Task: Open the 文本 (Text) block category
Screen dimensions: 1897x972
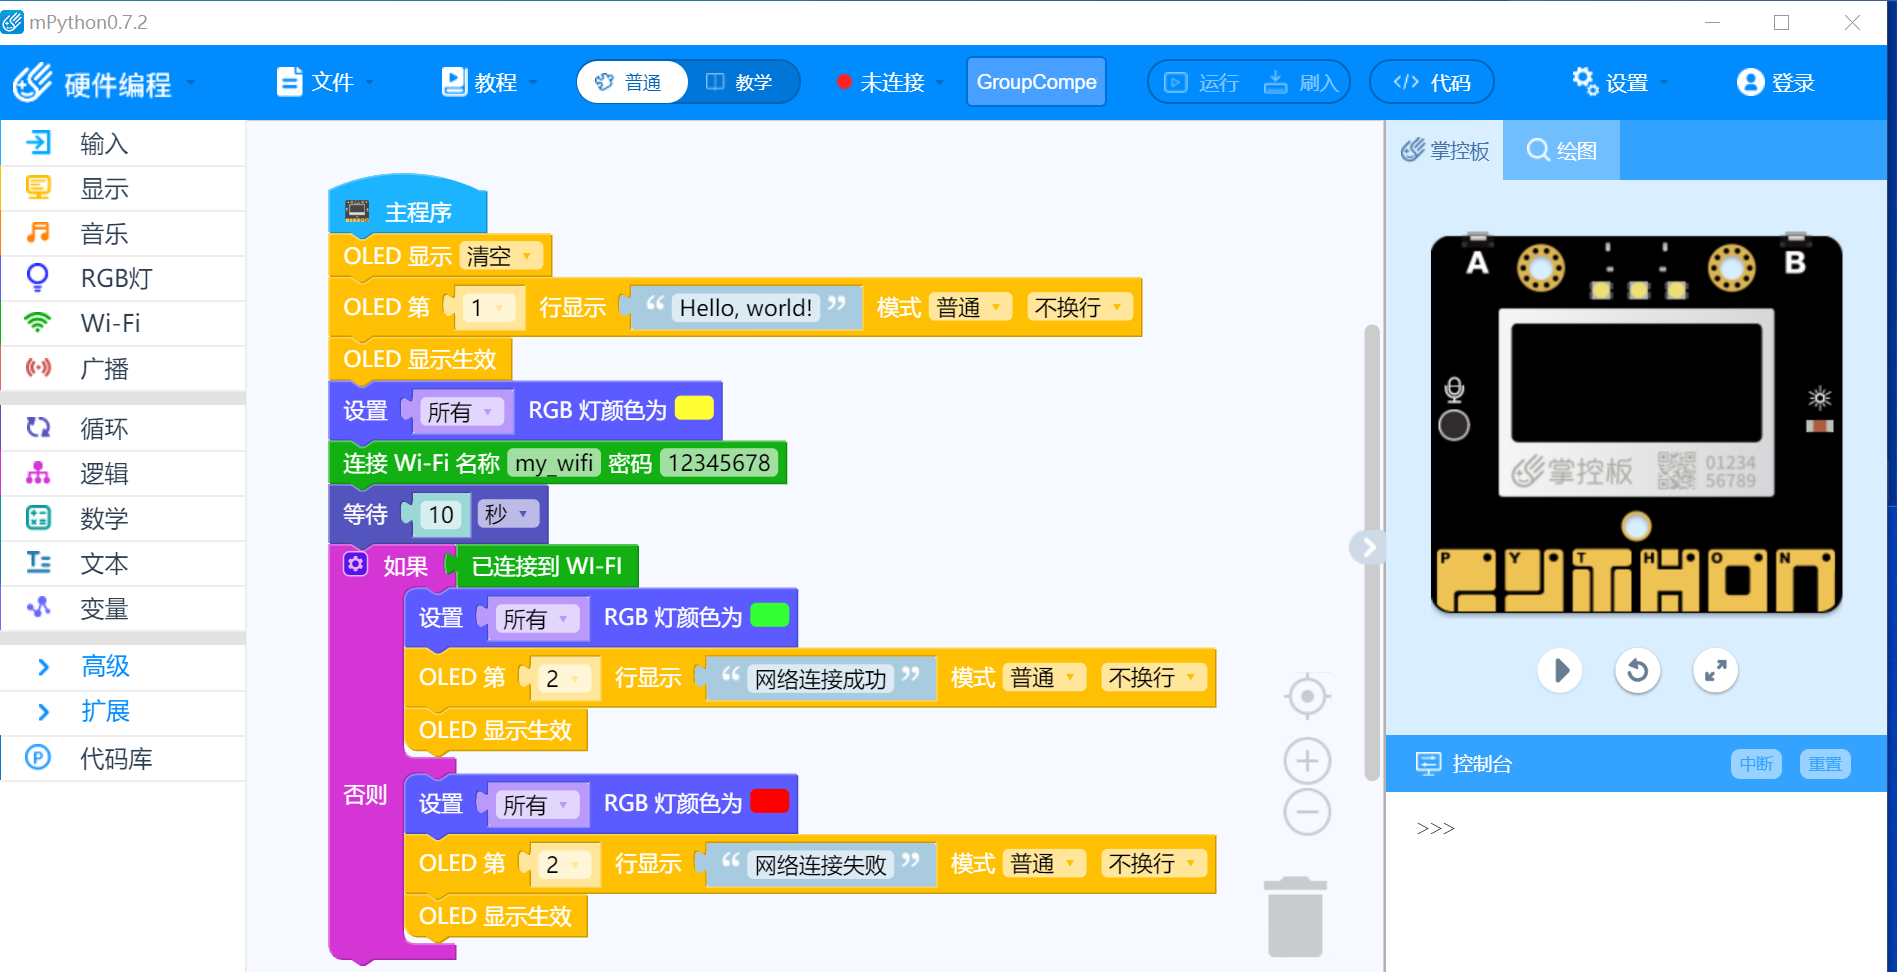Action: coord(123,564)
